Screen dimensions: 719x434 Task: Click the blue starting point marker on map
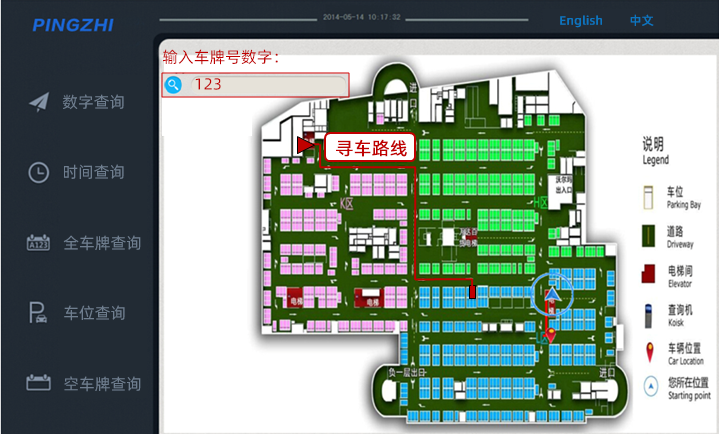click(x=551, y=294)
